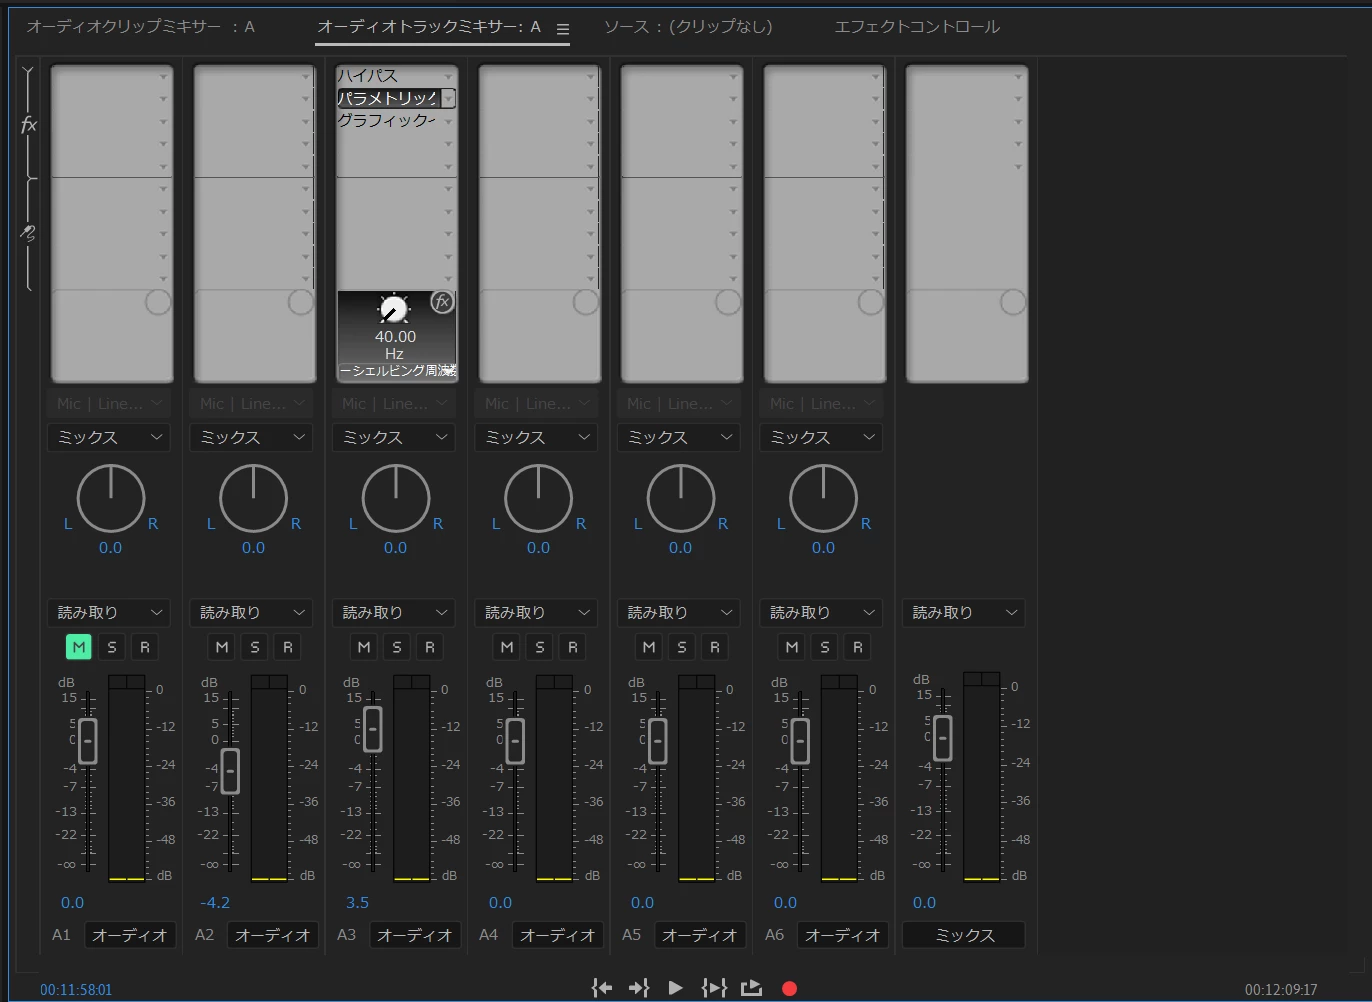This screenshot has height=1002, width=1372.
Task: Open A4 読み取り automation mode dropdown
Action: pyautogui.click(x=537, y=612)
